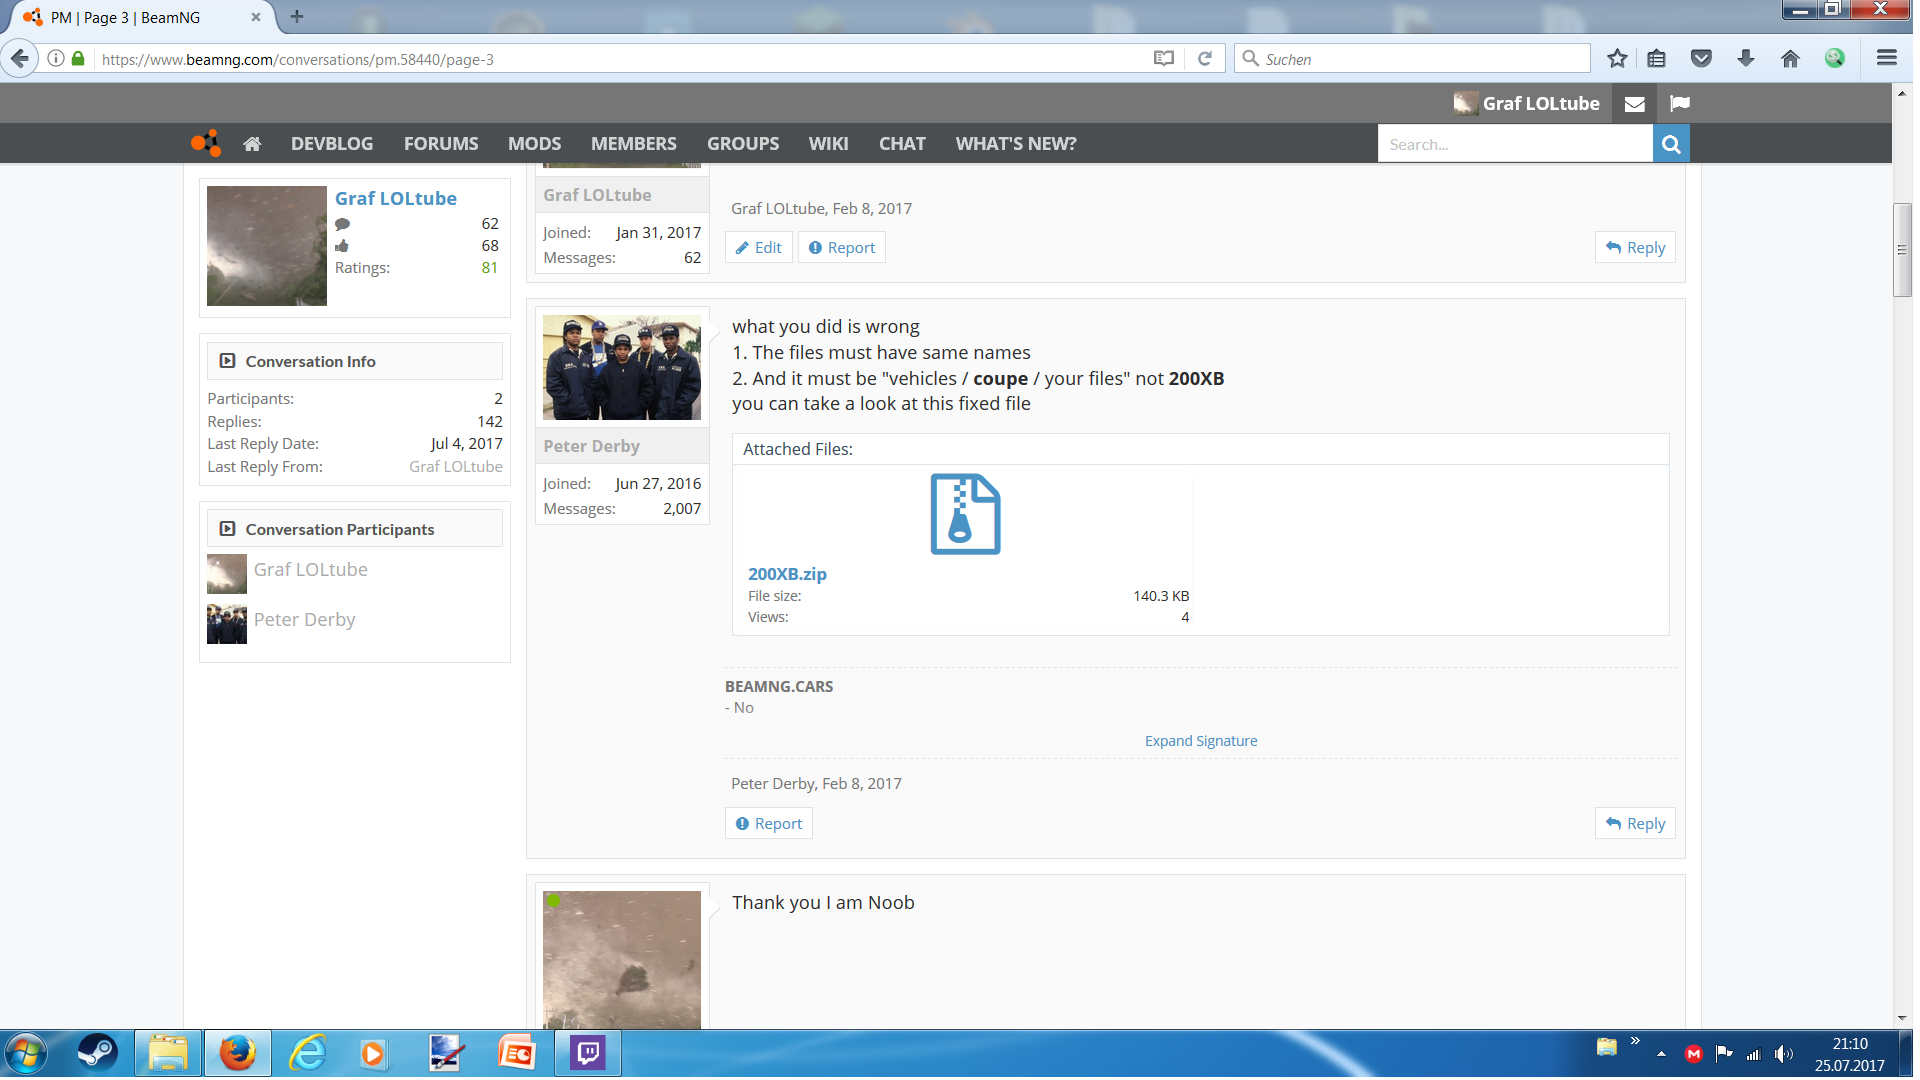Open Graf LOLtube sidebar profile link
Image resolution: width=1920 pixels, height=1080 pixels.
pyautogui.click(x=396, y=198)
